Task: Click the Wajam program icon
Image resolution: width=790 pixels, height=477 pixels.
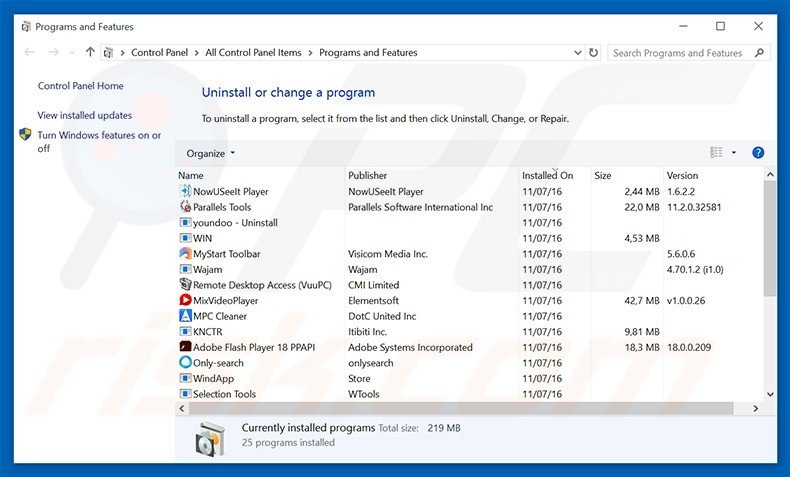Action: pos(185,269)
